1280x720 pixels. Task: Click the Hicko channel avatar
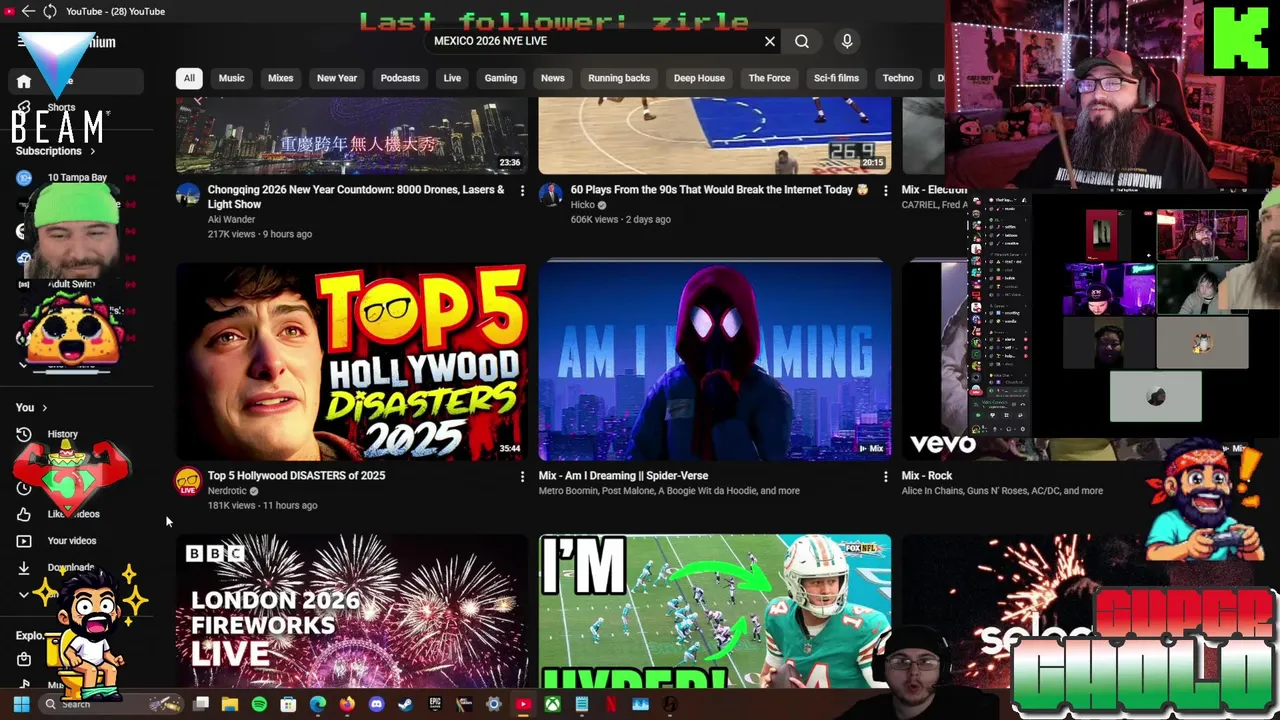coord(550,194)
